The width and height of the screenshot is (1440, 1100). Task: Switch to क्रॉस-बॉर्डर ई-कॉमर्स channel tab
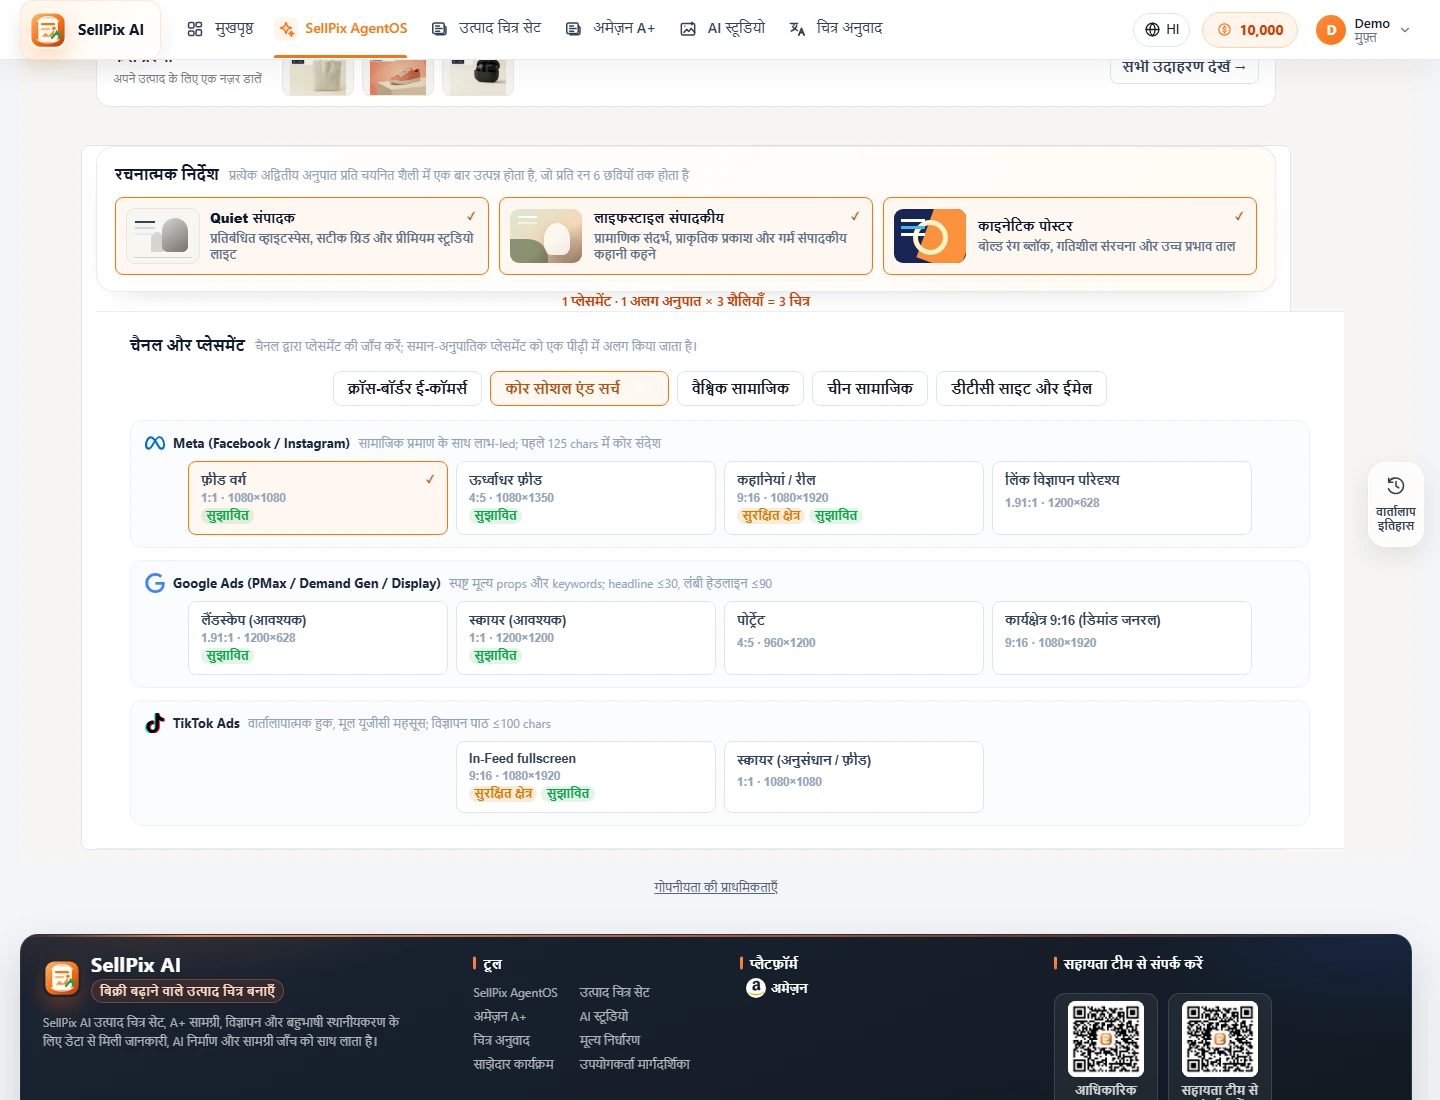click(x=407, y=388)
